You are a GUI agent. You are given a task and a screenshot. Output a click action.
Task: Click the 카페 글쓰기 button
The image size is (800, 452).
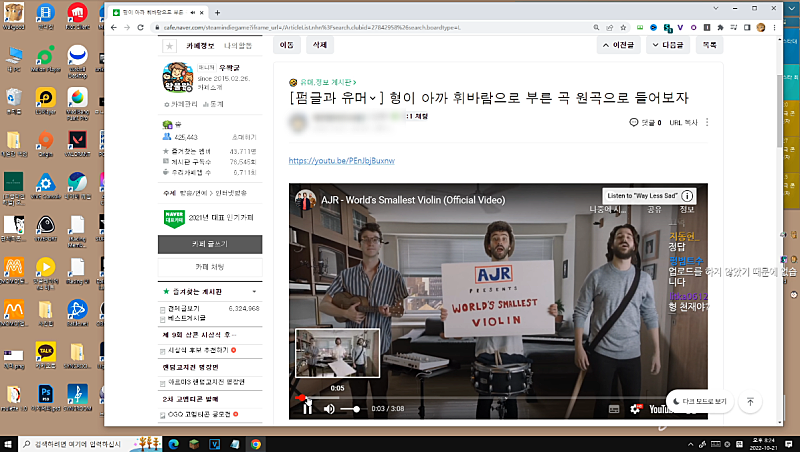click(210, 244)
